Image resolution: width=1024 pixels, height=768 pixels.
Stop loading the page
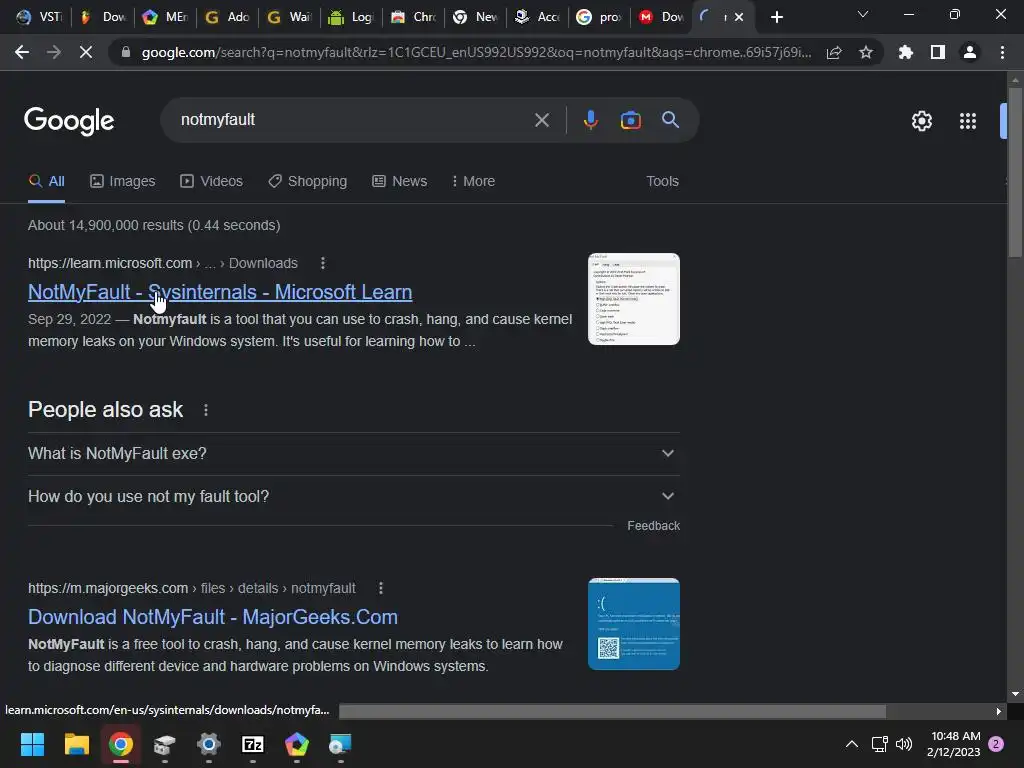(86, 52)
